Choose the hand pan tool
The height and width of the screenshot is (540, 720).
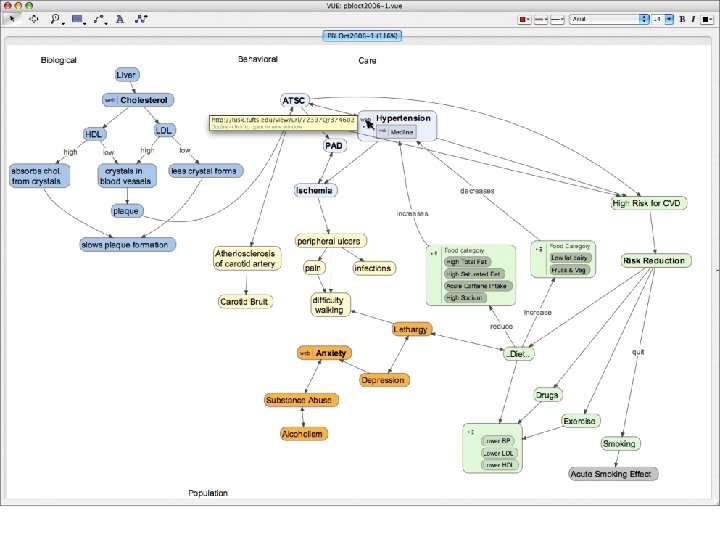coord(34,19)
